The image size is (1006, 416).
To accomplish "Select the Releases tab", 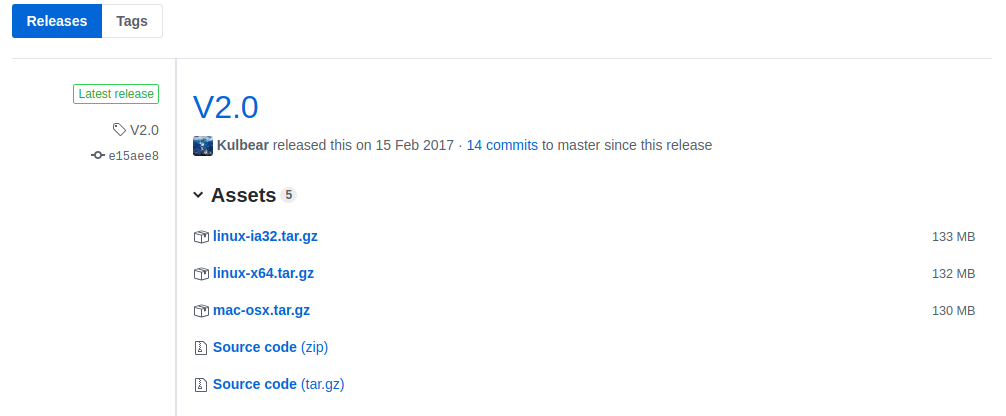I will 57,21.
